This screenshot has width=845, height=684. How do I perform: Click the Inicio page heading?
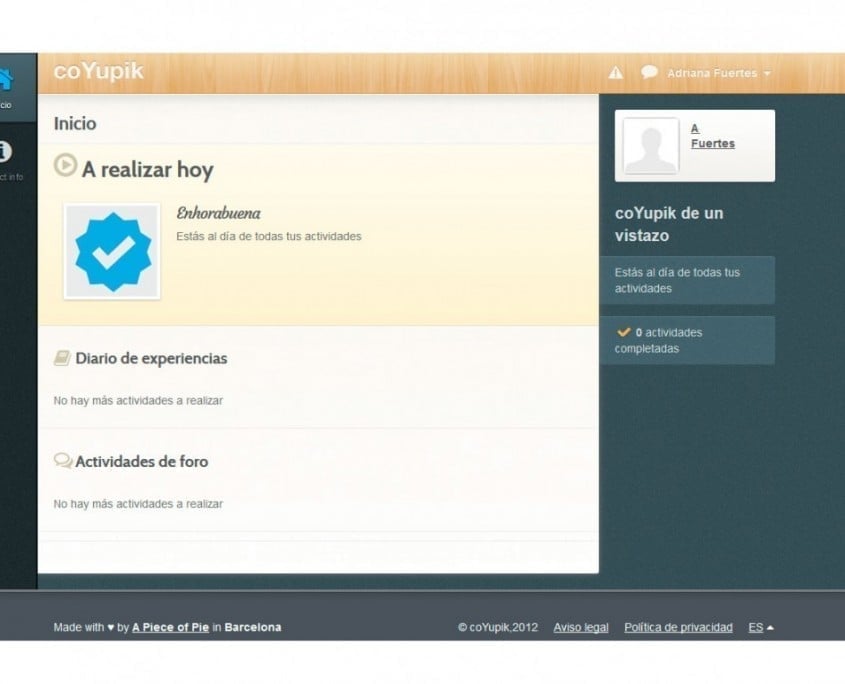[x=75, y=123]
